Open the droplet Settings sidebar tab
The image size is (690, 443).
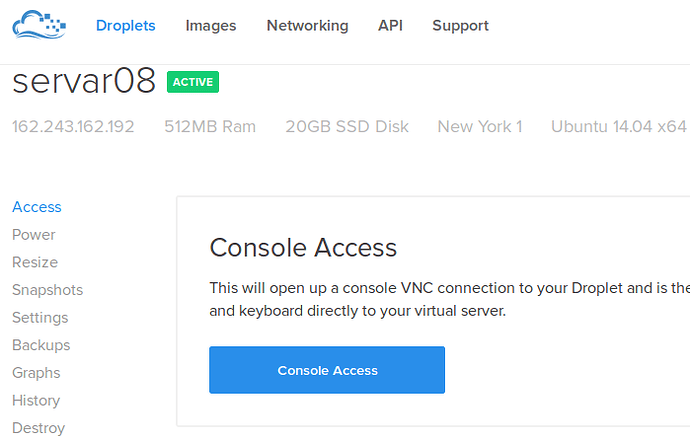40,318
